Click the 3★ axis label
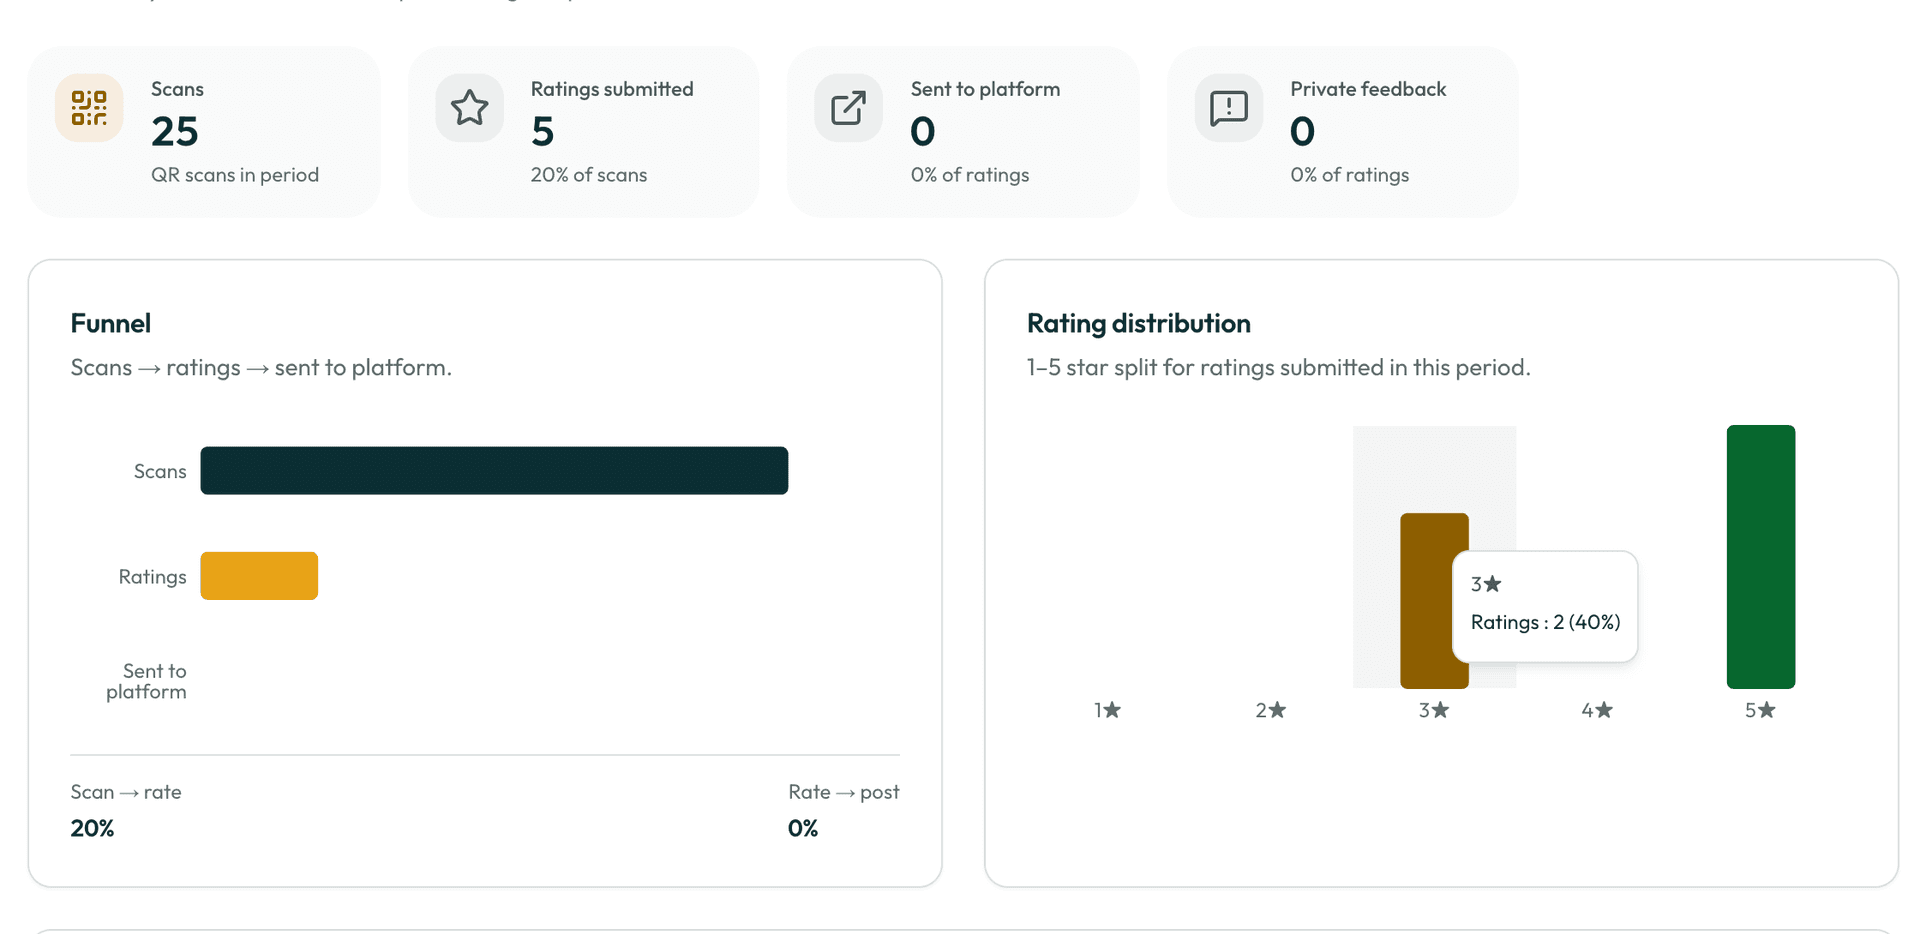Viewport: 1920px width, 934px height. (1434, 710)
